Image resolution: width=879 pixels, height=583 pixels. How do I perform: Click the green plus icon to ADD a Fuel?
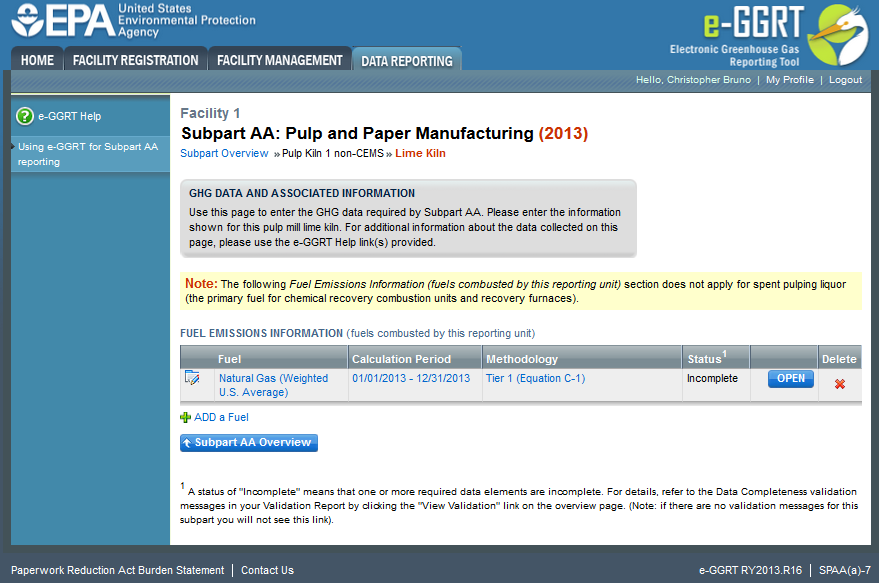(x=186, y=417)
